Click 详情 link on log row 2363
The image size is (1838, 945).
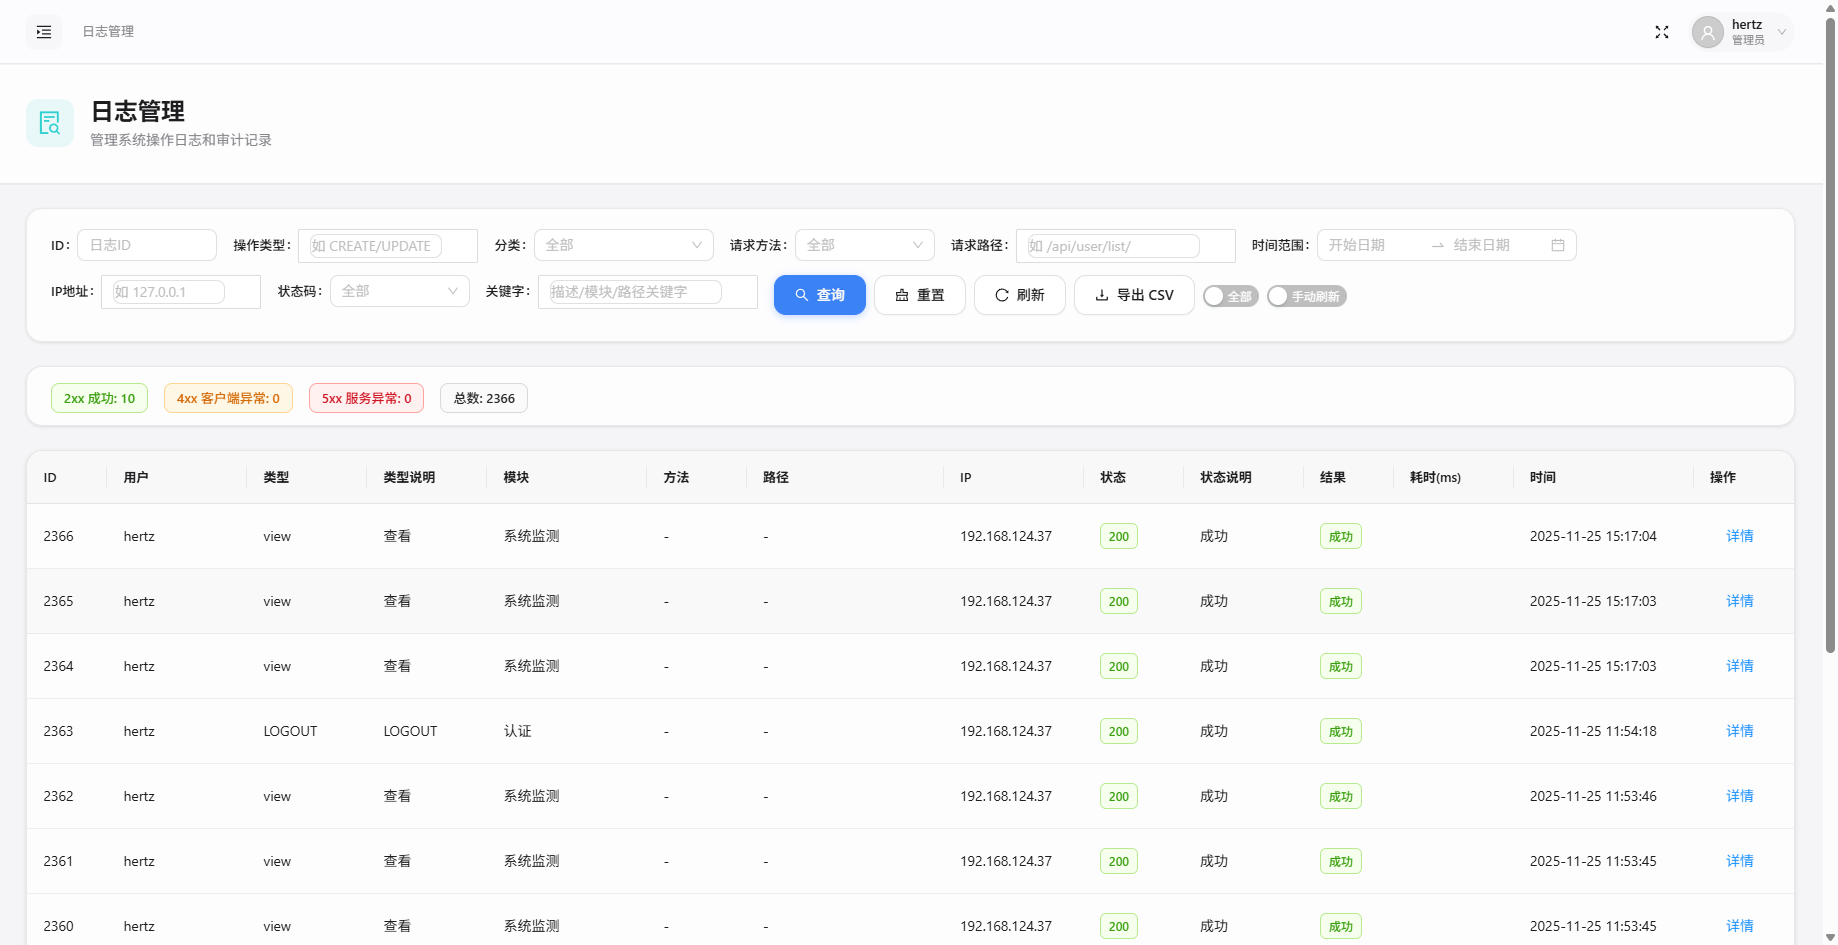(x=1739, y=731)
